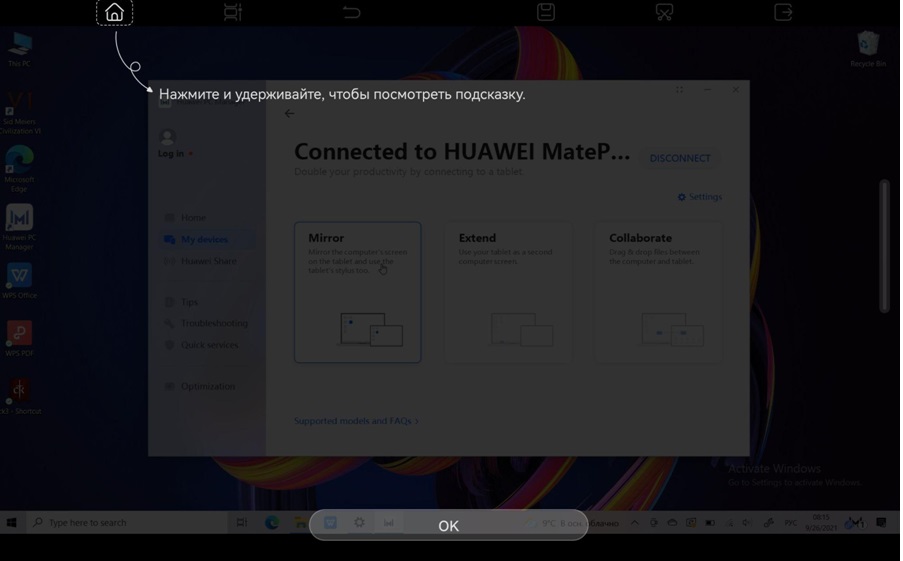Click the display layout icon in top bar
Screen dimensions: 903x561
pyautogui.click(x=233, y=13)
